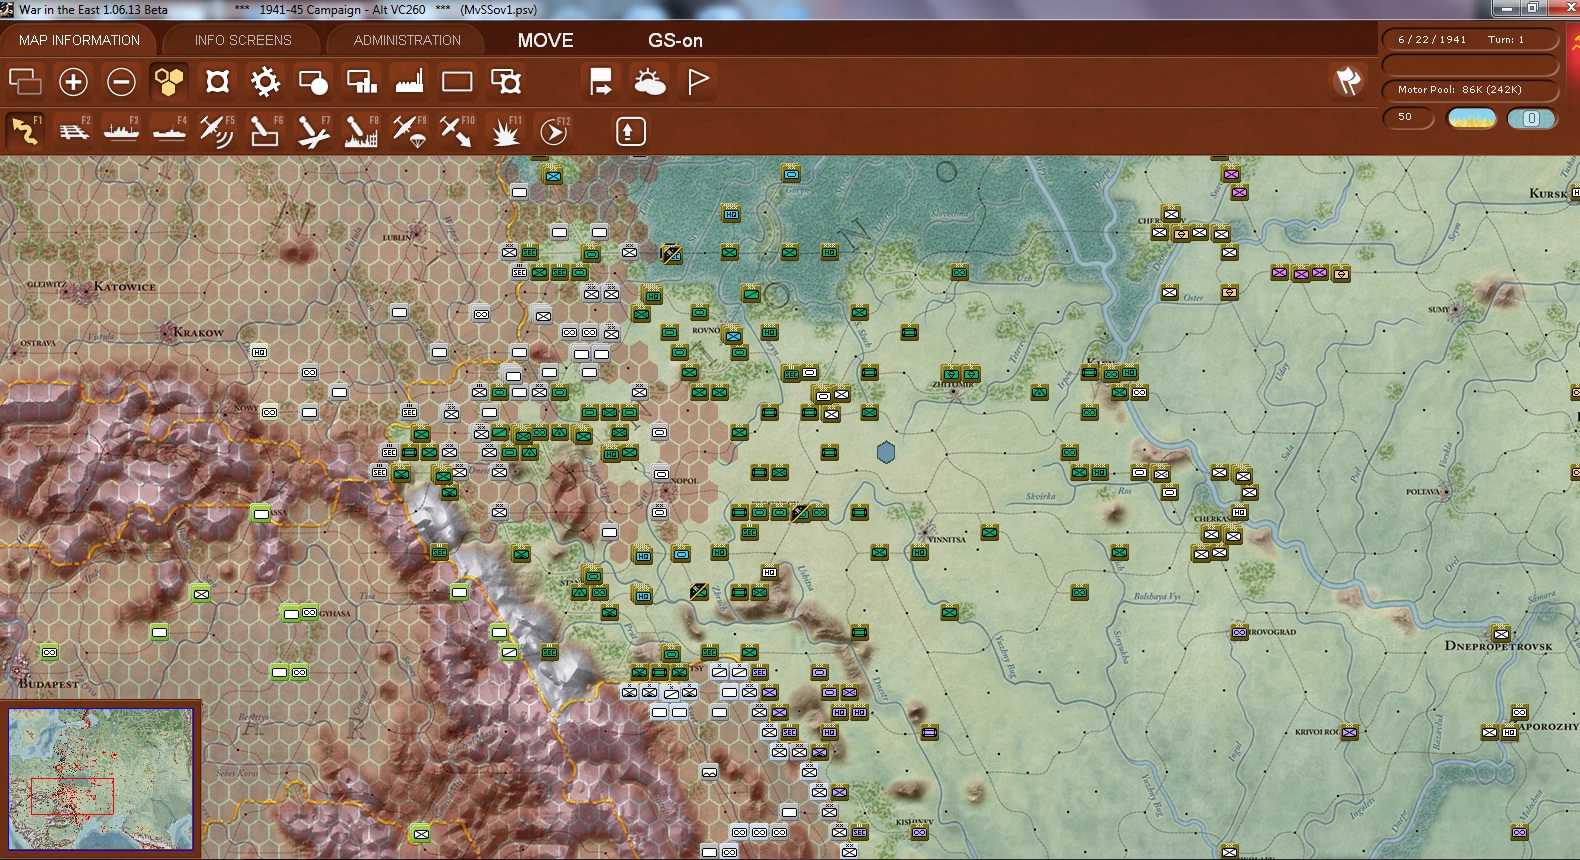Click the red viewport rectangle in the minimap

coord(72,796)
